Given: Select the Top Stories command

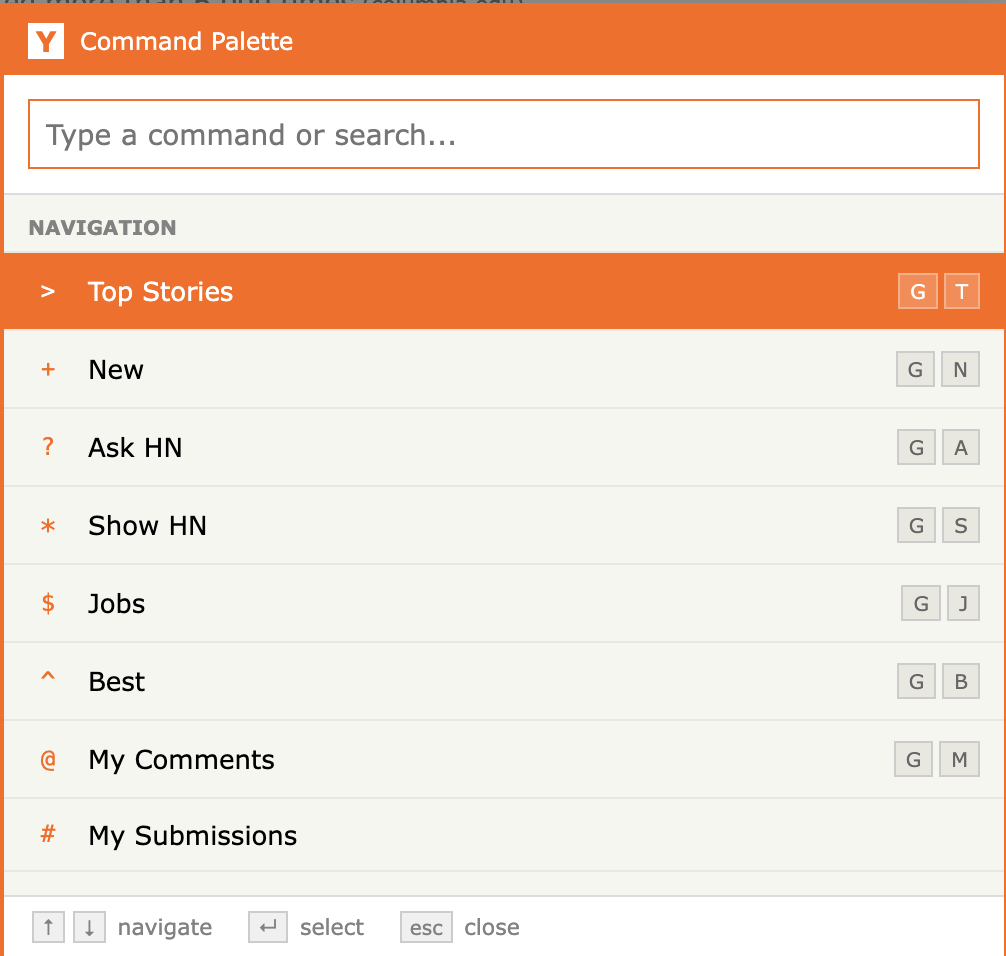Looking at the screenshot, I should tap(504, 291).
